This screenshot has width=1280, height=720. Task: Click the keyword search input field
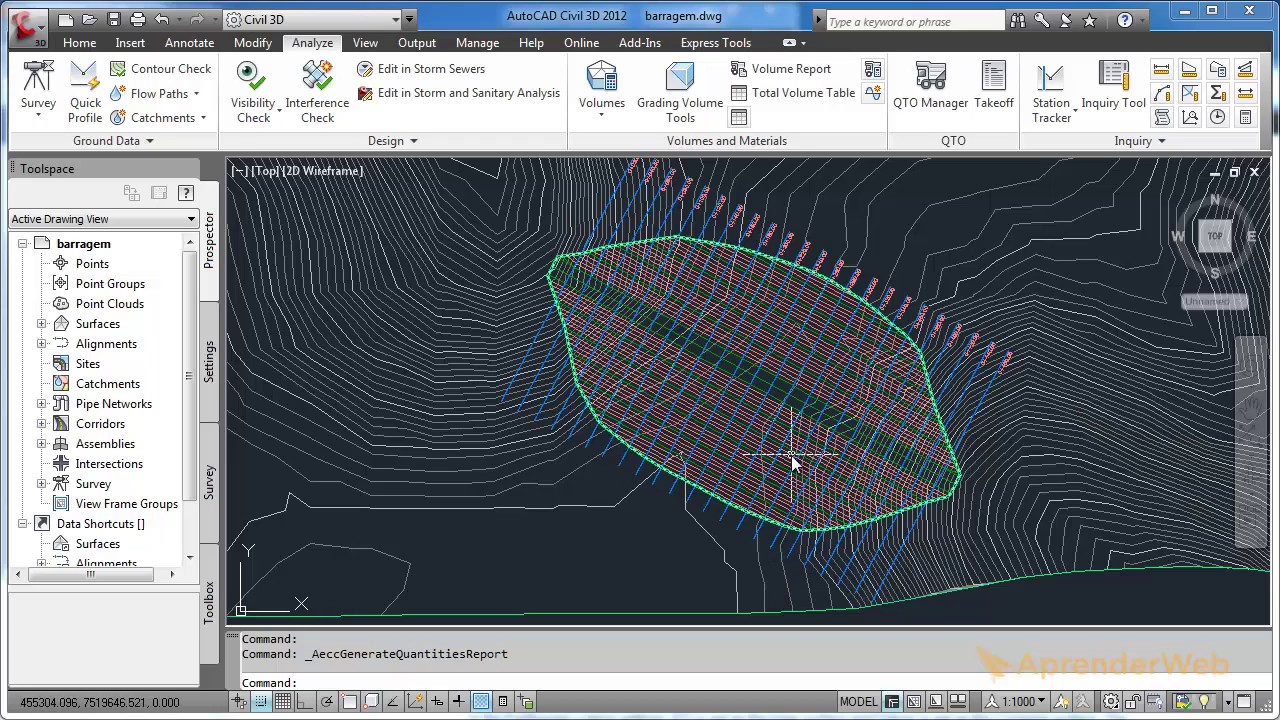coord(915,21)
